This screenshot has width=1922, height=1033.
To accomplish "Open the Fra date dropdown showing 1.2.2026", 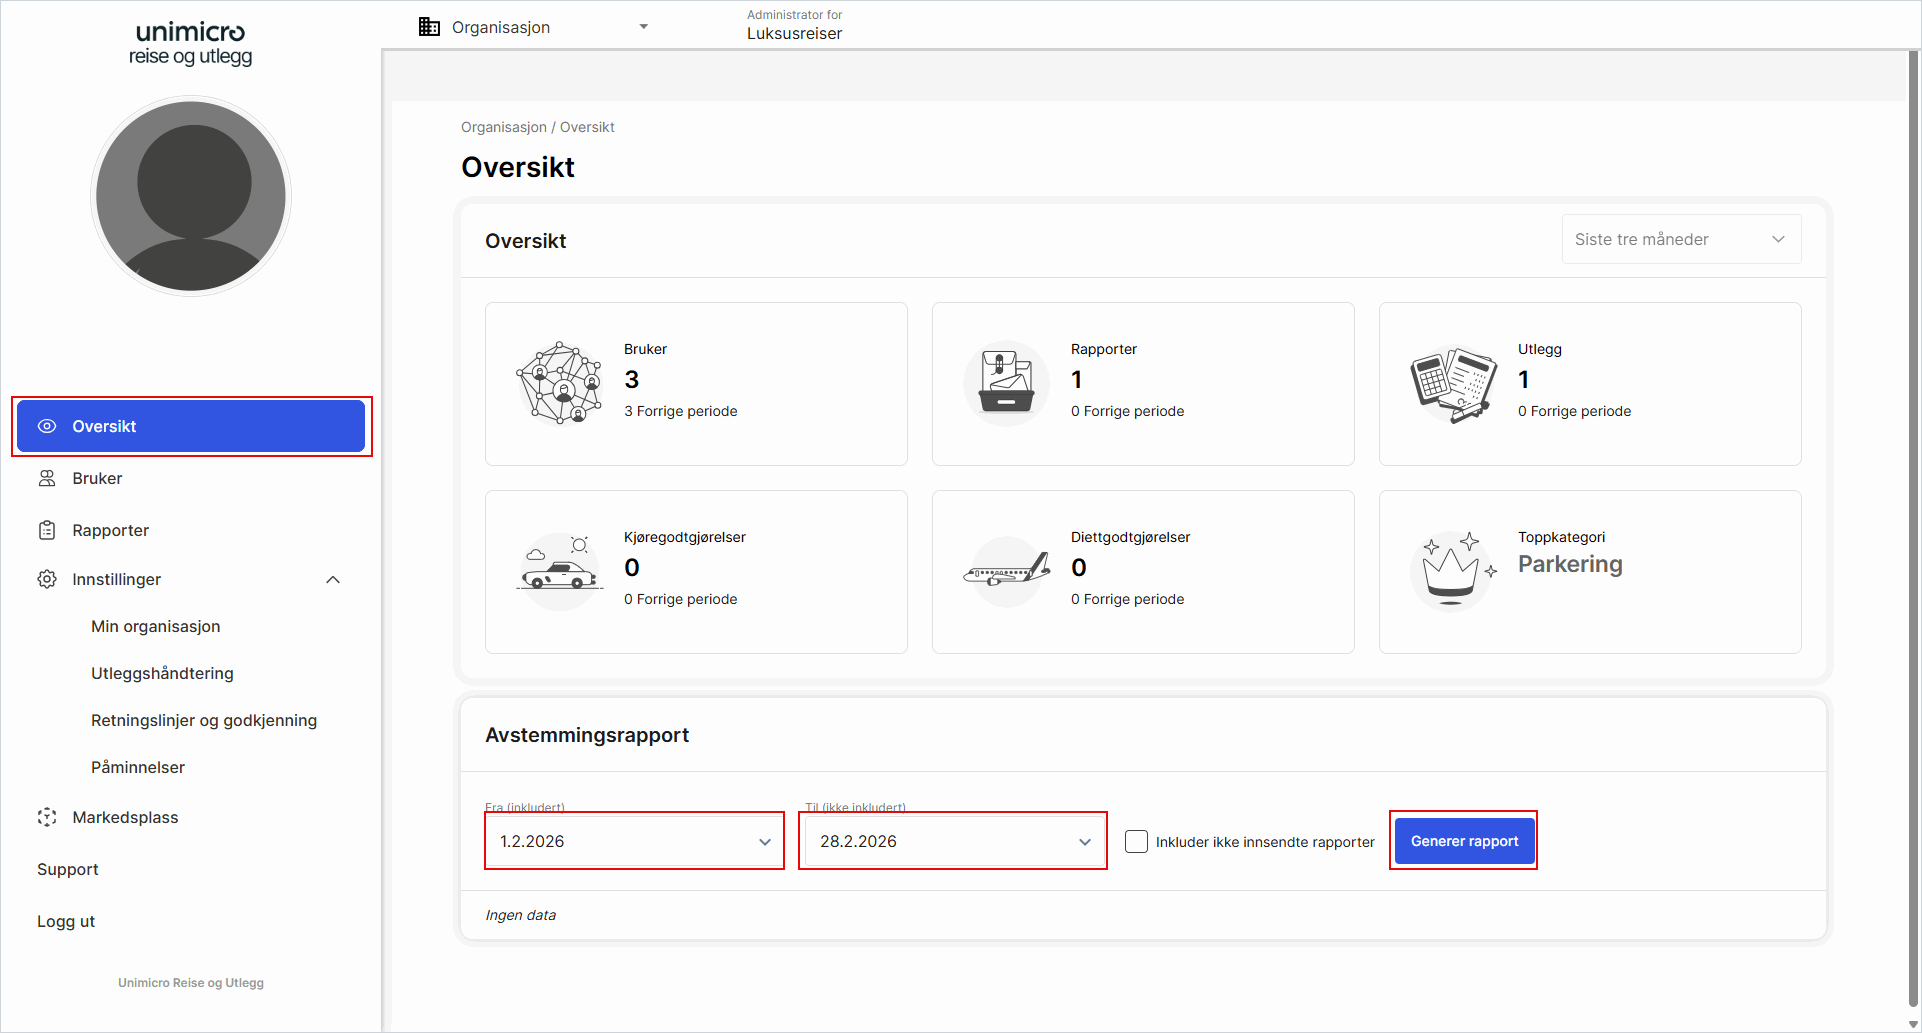I will click(634, 842).
